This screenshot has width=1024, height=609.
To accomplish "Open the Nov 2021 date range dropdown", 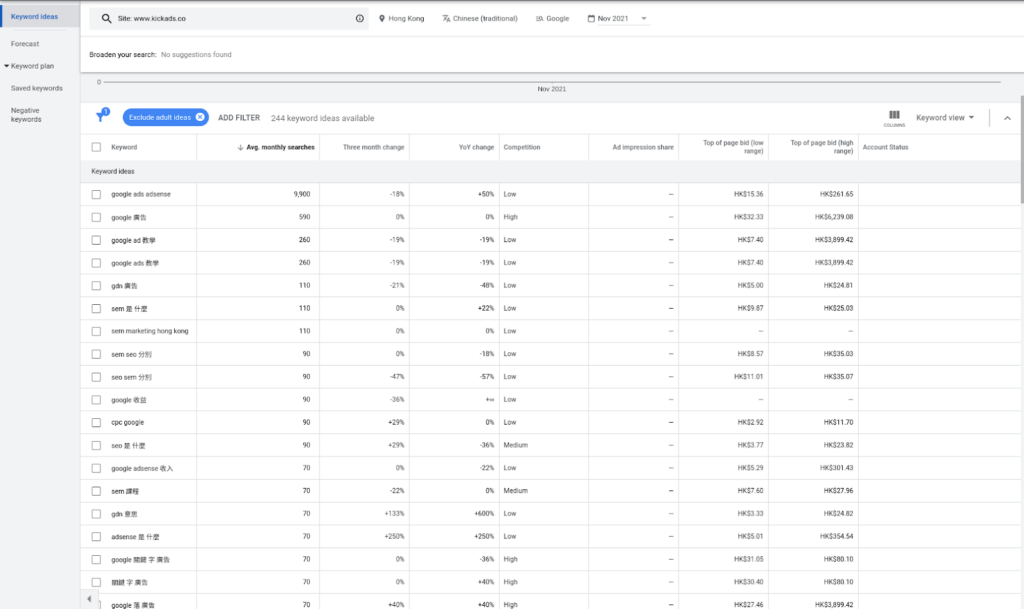I will coord(618,18).
